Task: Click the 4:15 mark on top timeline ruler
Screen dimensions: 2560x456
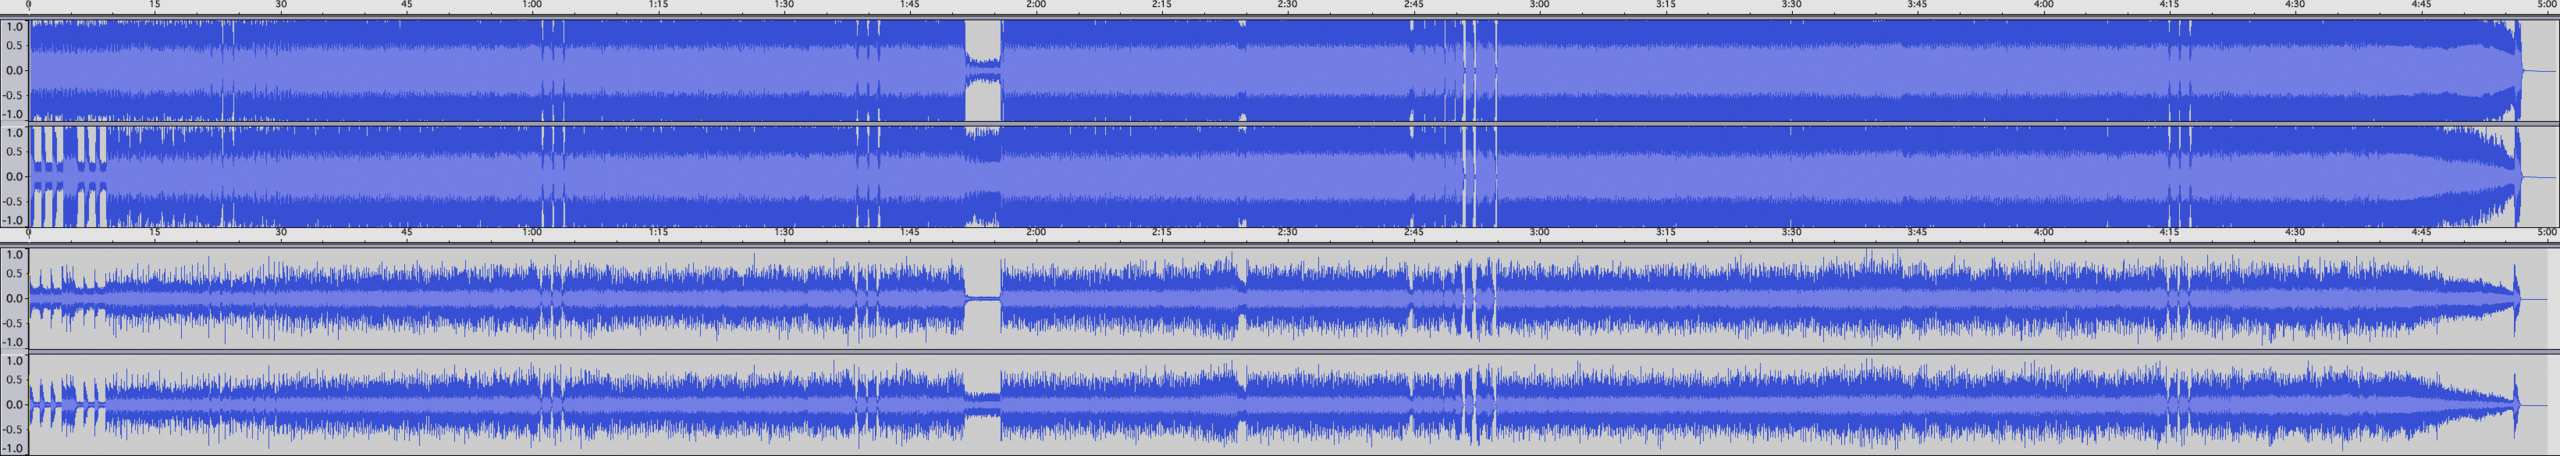Action: click(x=2169, y=5)
